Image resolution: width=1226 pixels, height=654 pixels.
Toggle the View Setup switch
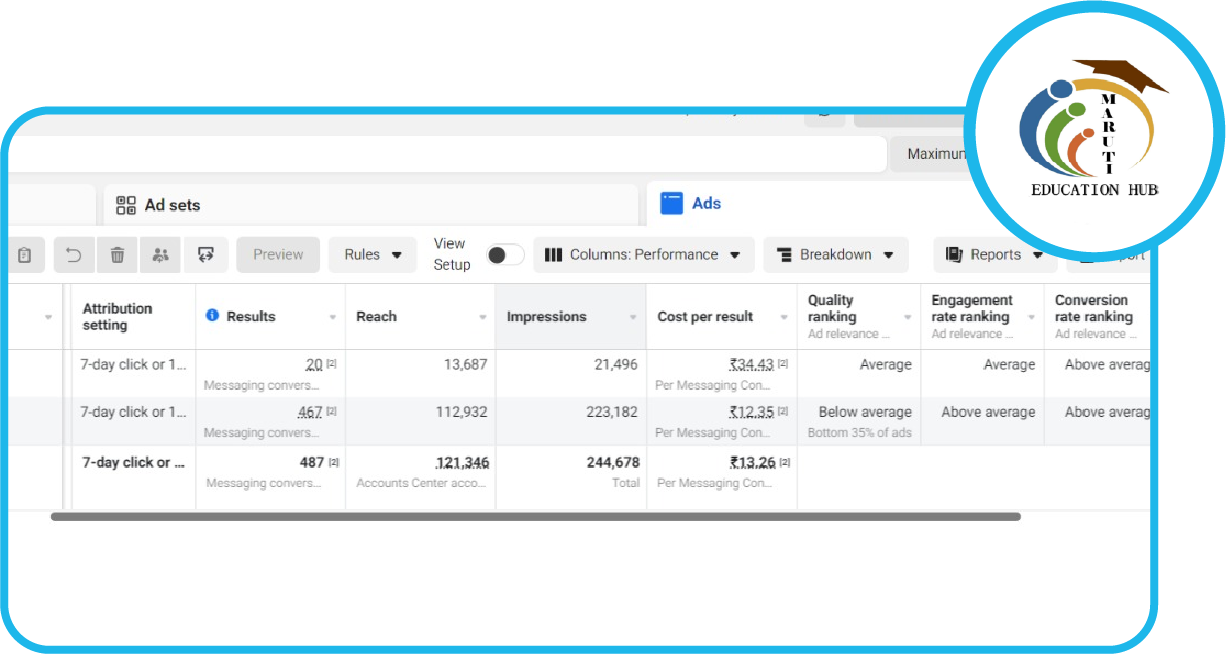505,255
